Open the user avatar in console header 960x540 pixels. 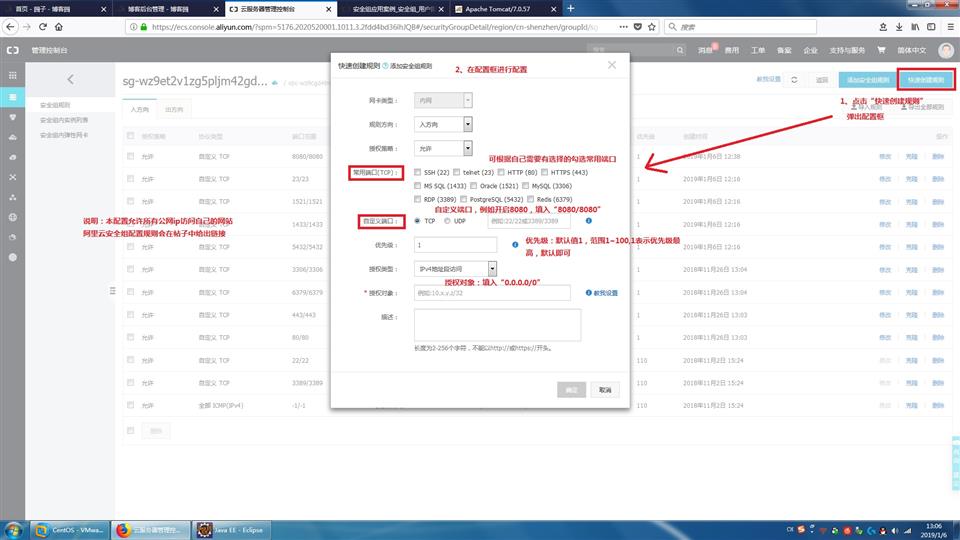pyautogui.click(x=946, y=50)
